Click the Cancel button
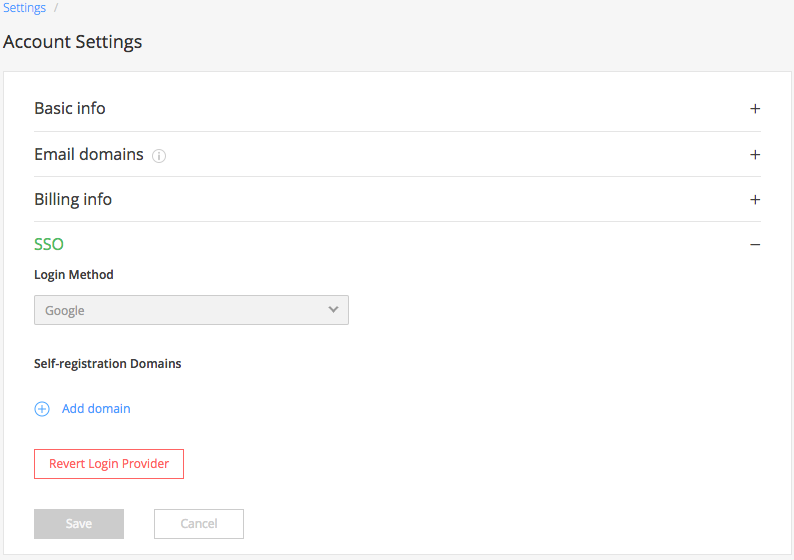The image size is (794, 560). (x=199, y=524)
